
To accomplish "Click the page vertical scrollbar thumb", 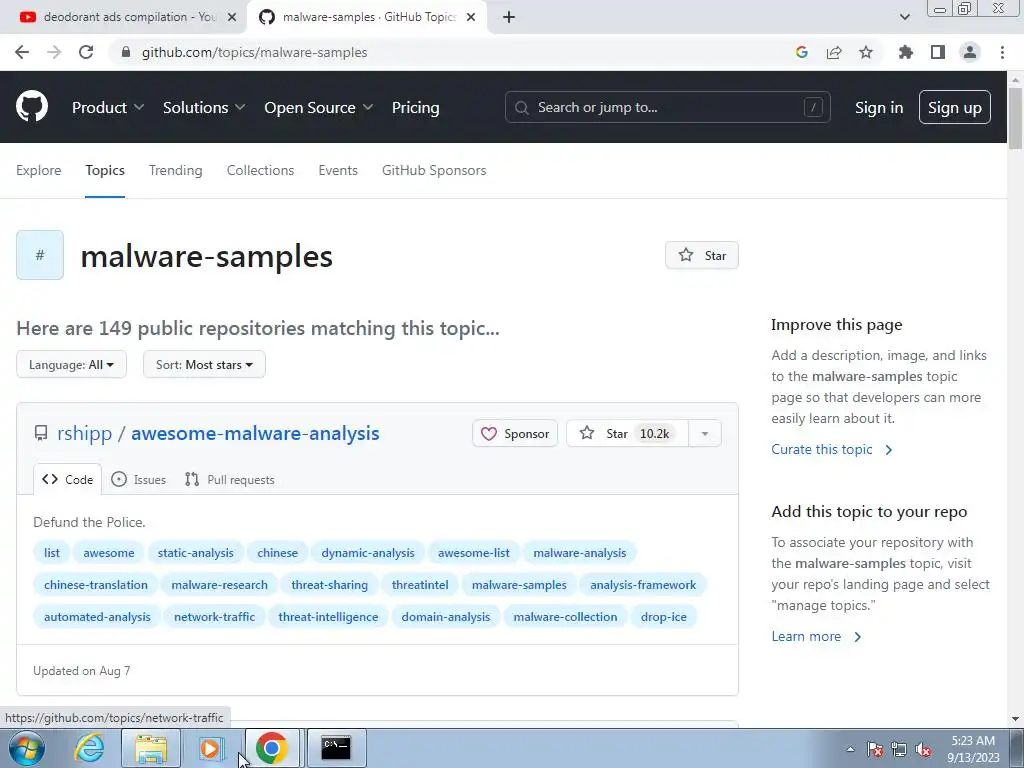I will click(x=1016, y=118).
